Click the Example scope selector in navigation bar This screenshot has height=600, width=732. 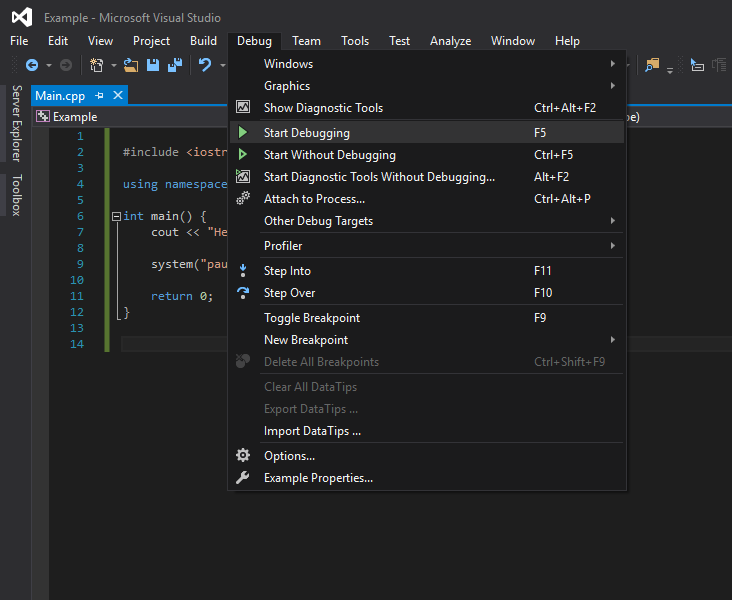tap(131, 116)
